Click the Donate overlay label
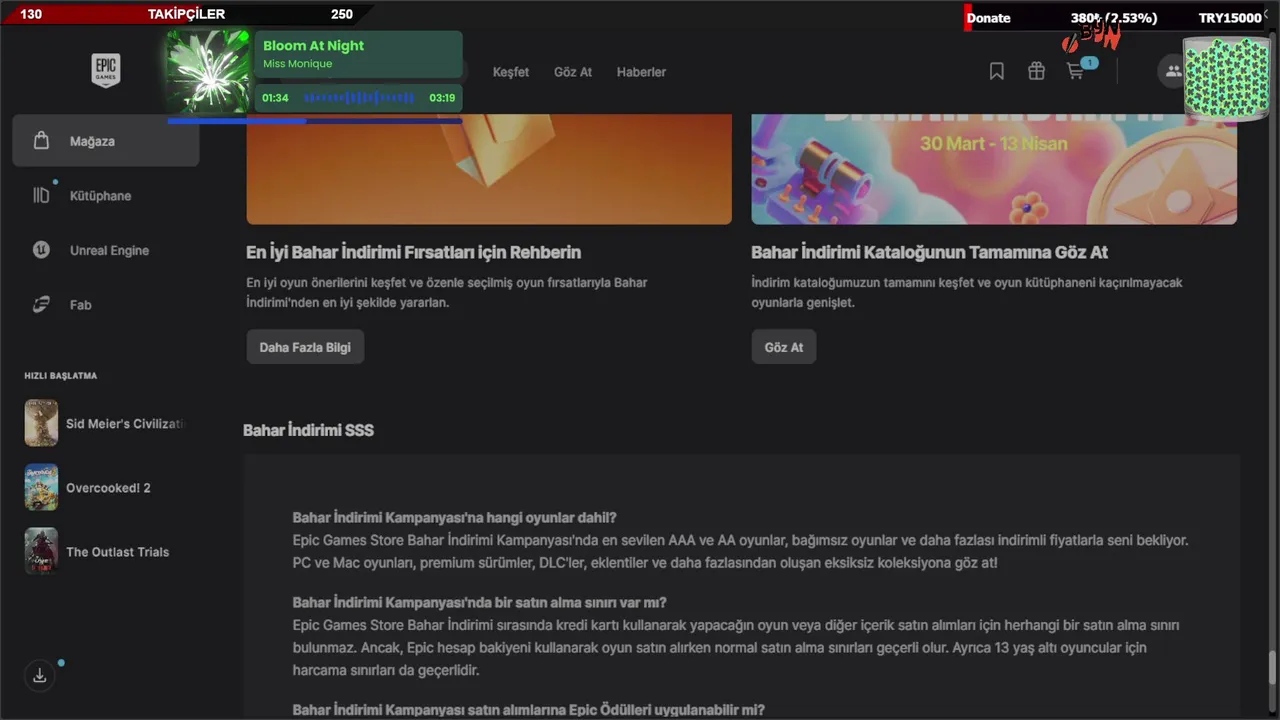 click(x=988, y=18)
